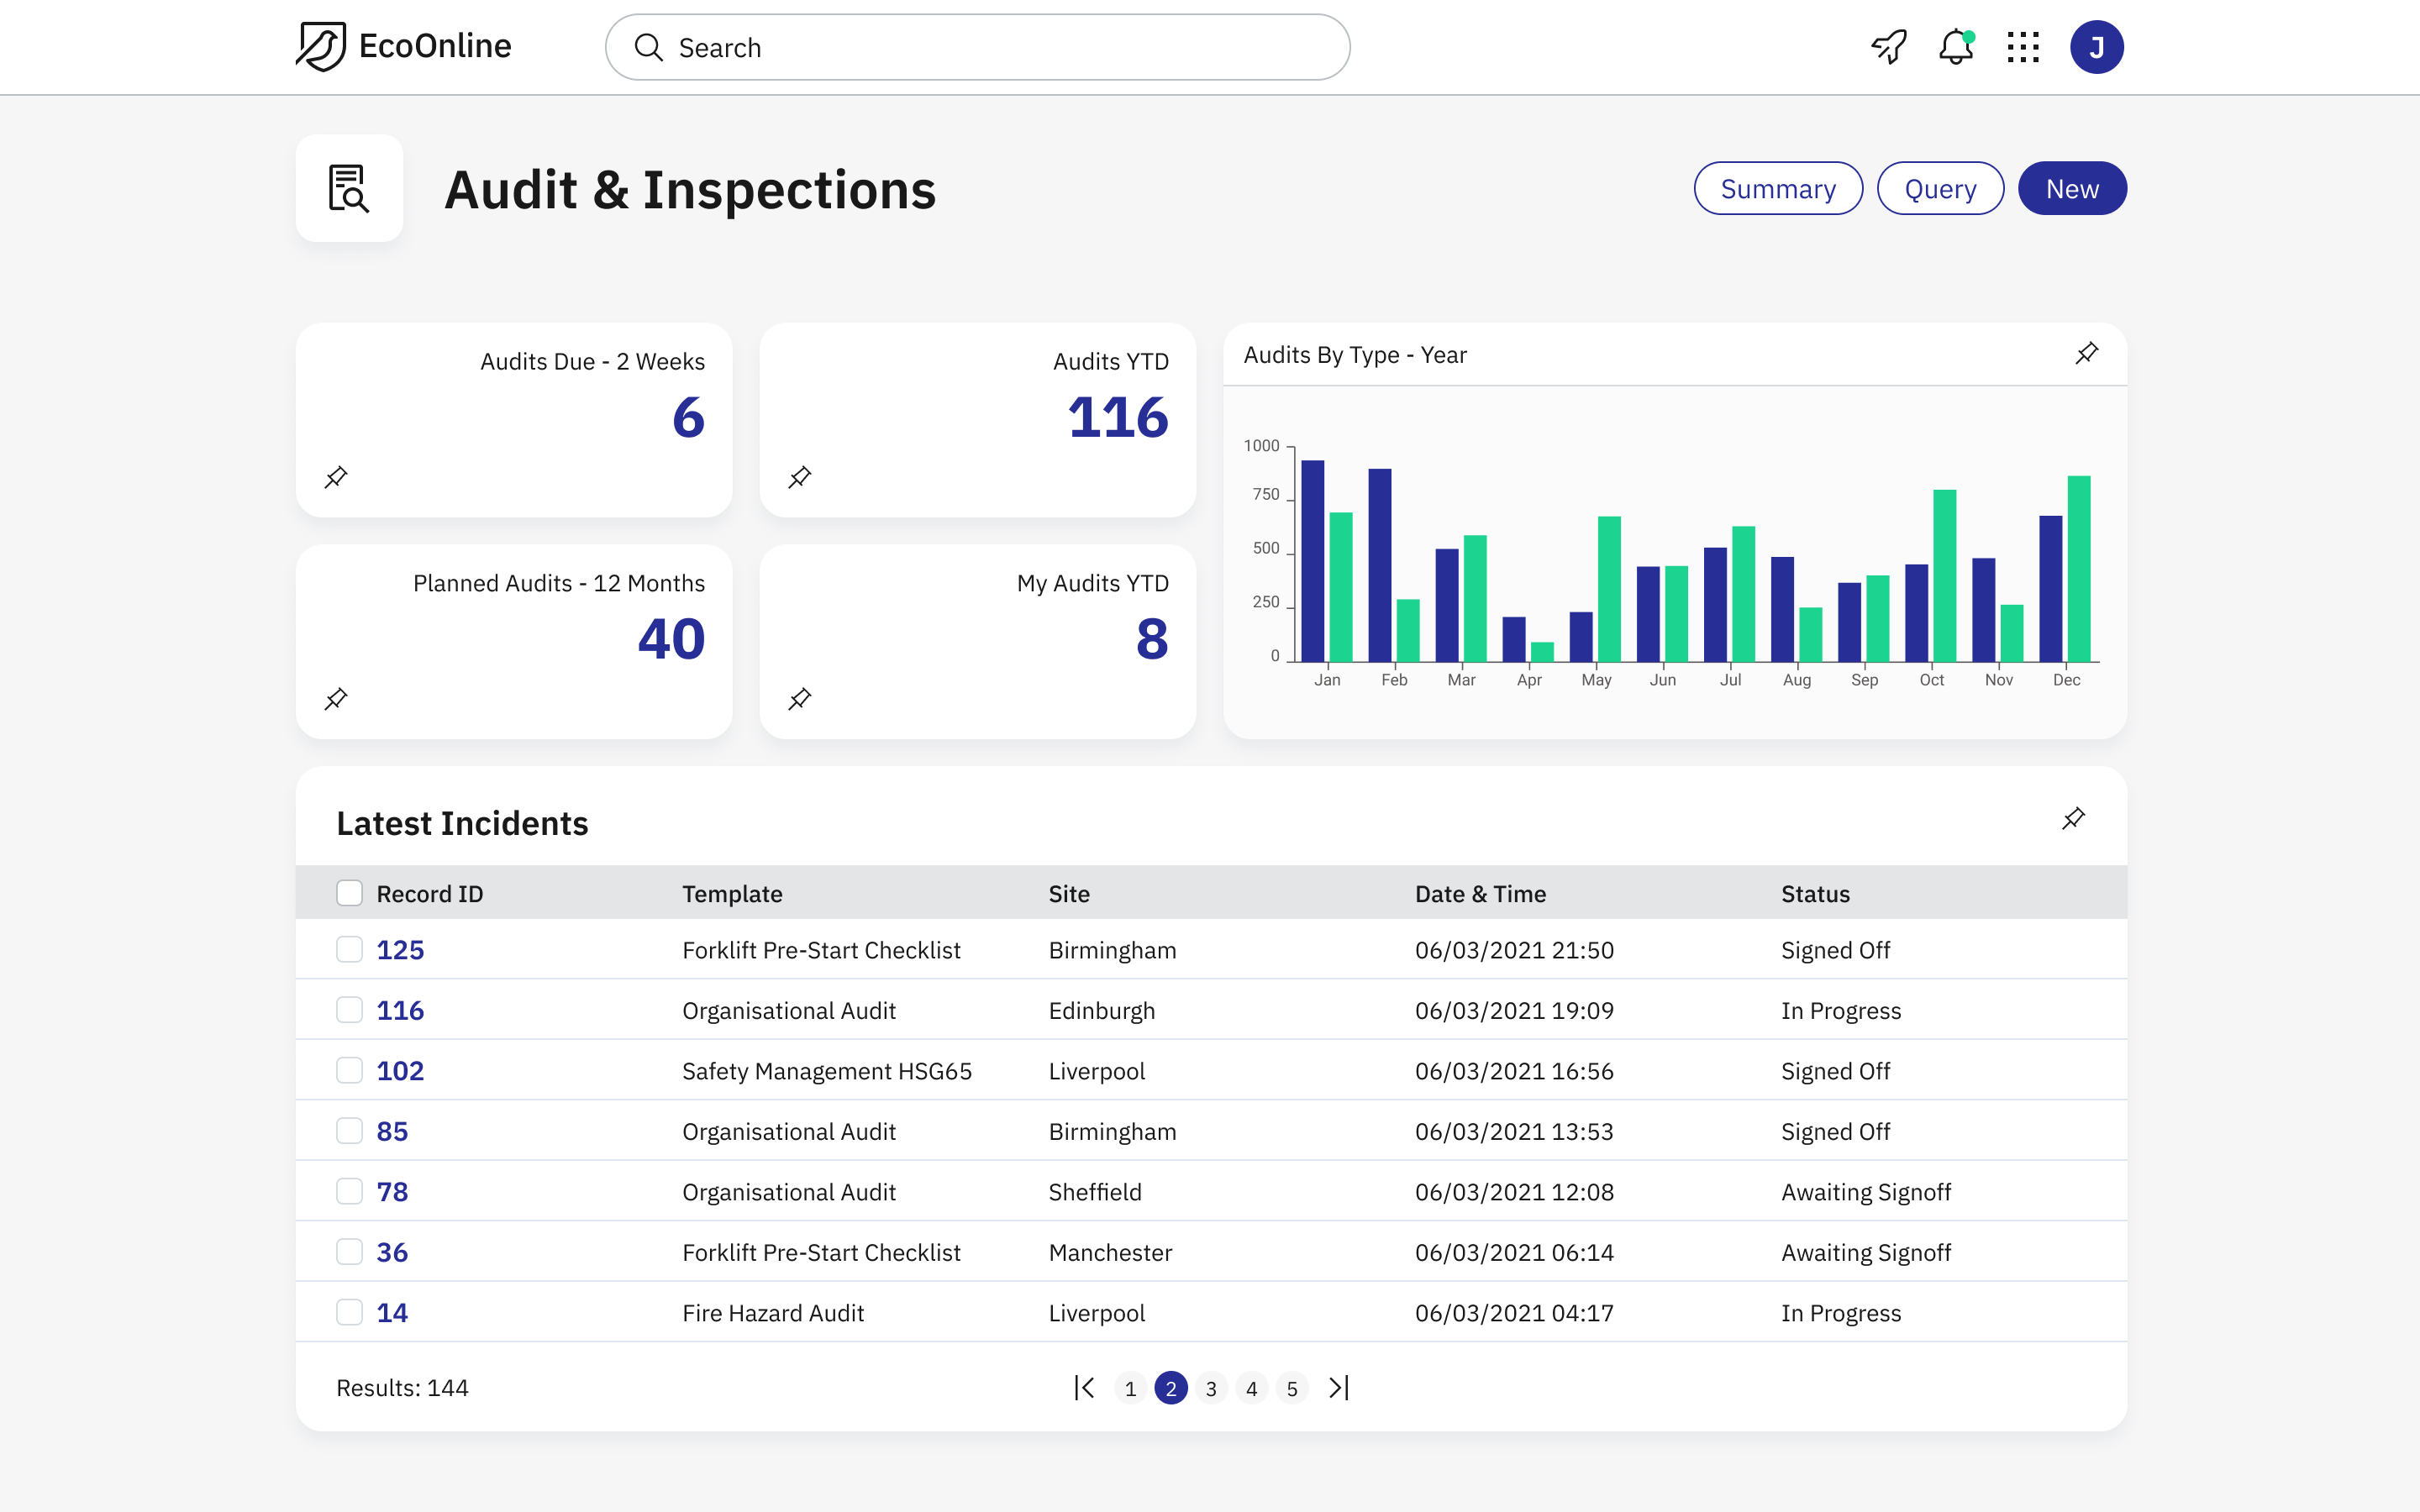
Task: Open the apps grid menu
Action: point(2022,47)
